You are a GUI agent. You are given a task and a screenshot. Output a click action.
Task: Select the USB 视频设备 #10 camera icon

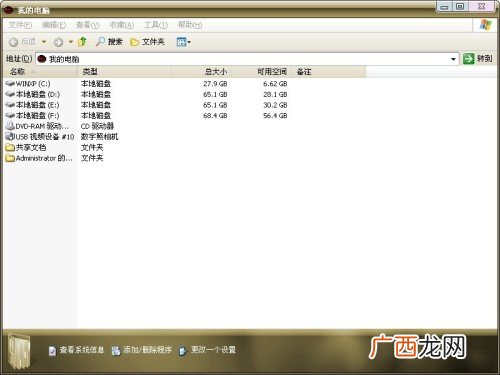(10, 136)
